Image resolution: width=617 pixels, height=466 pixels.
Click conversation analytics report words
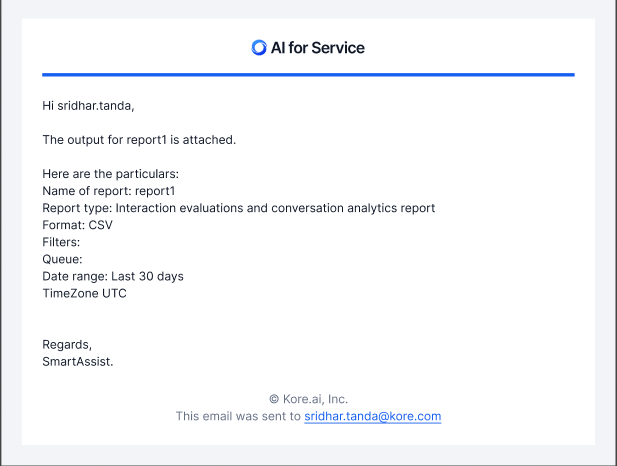point(353,208)
